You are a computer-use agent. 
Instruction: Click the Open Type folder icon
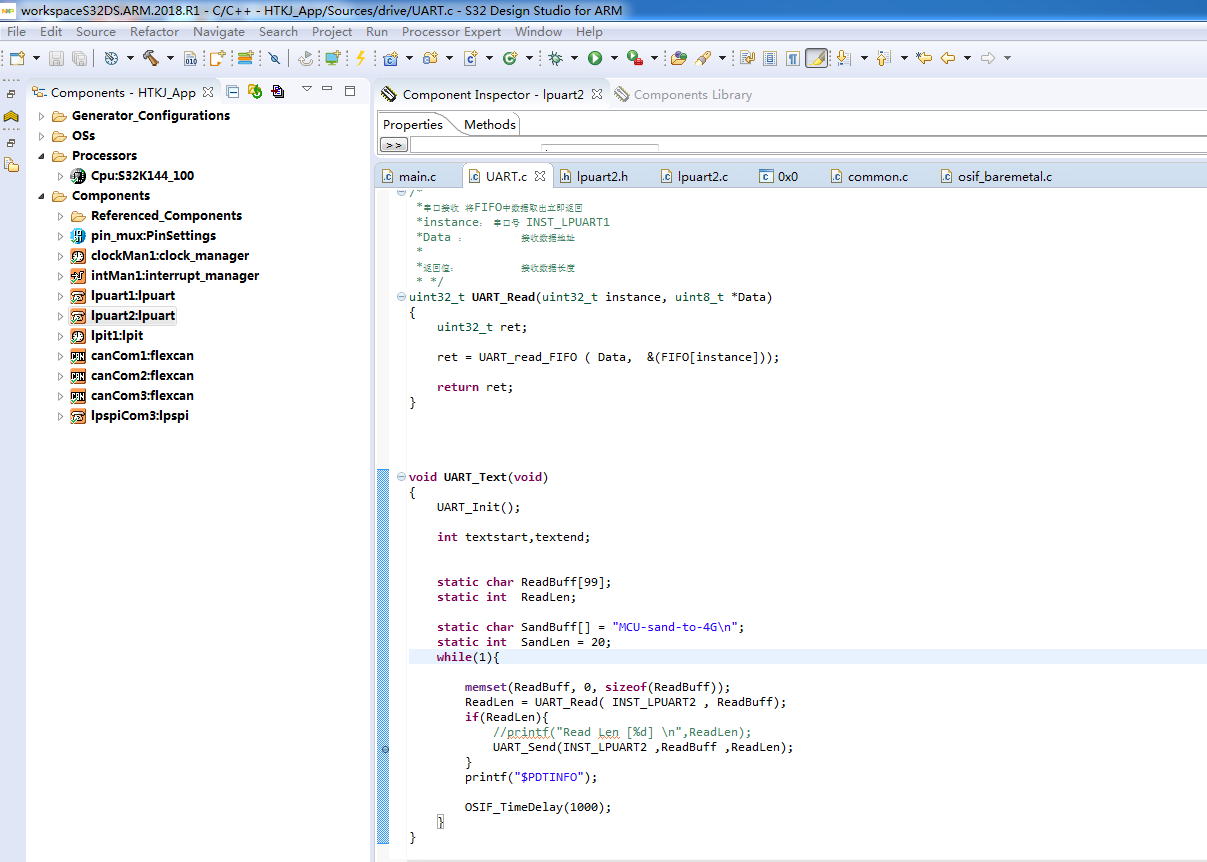tap(678, 58)
